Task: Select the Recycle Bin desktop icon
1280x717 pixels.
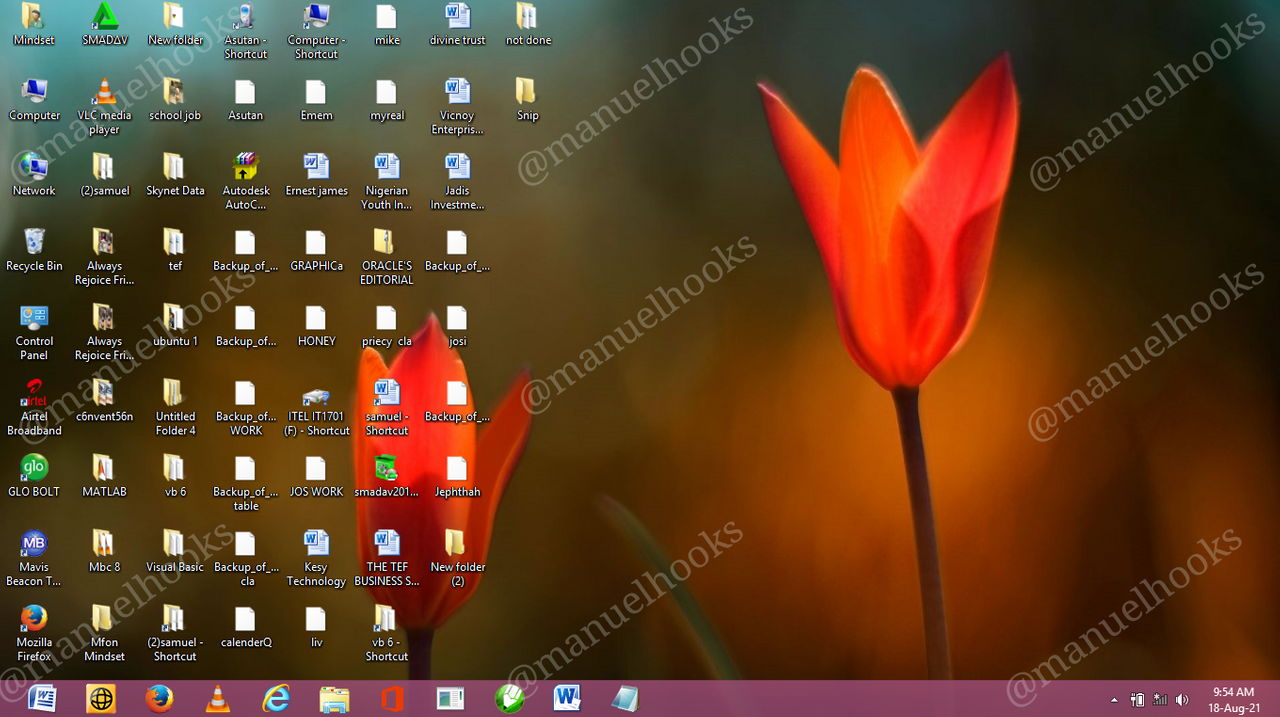Action: coord(34,249)
